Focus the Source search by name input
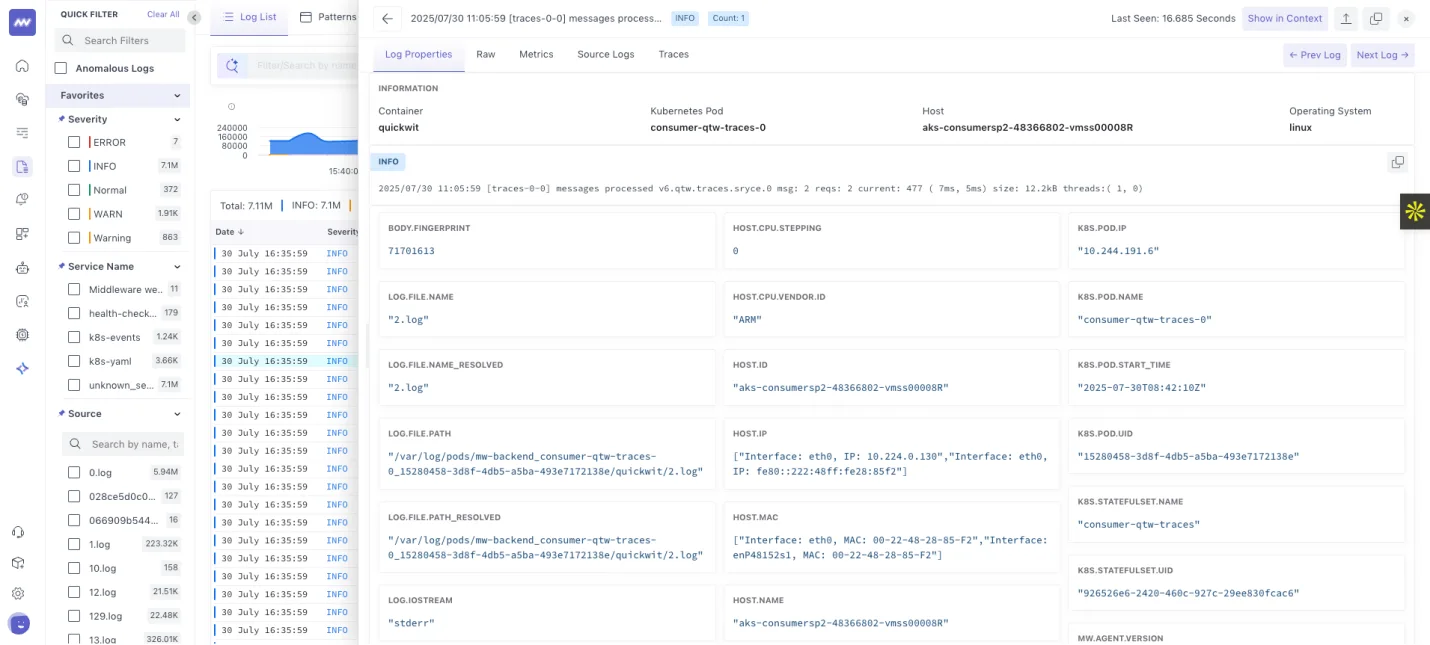Image resolution: width=1430 pixels, height=645 pixels. (x=123, y=444)
